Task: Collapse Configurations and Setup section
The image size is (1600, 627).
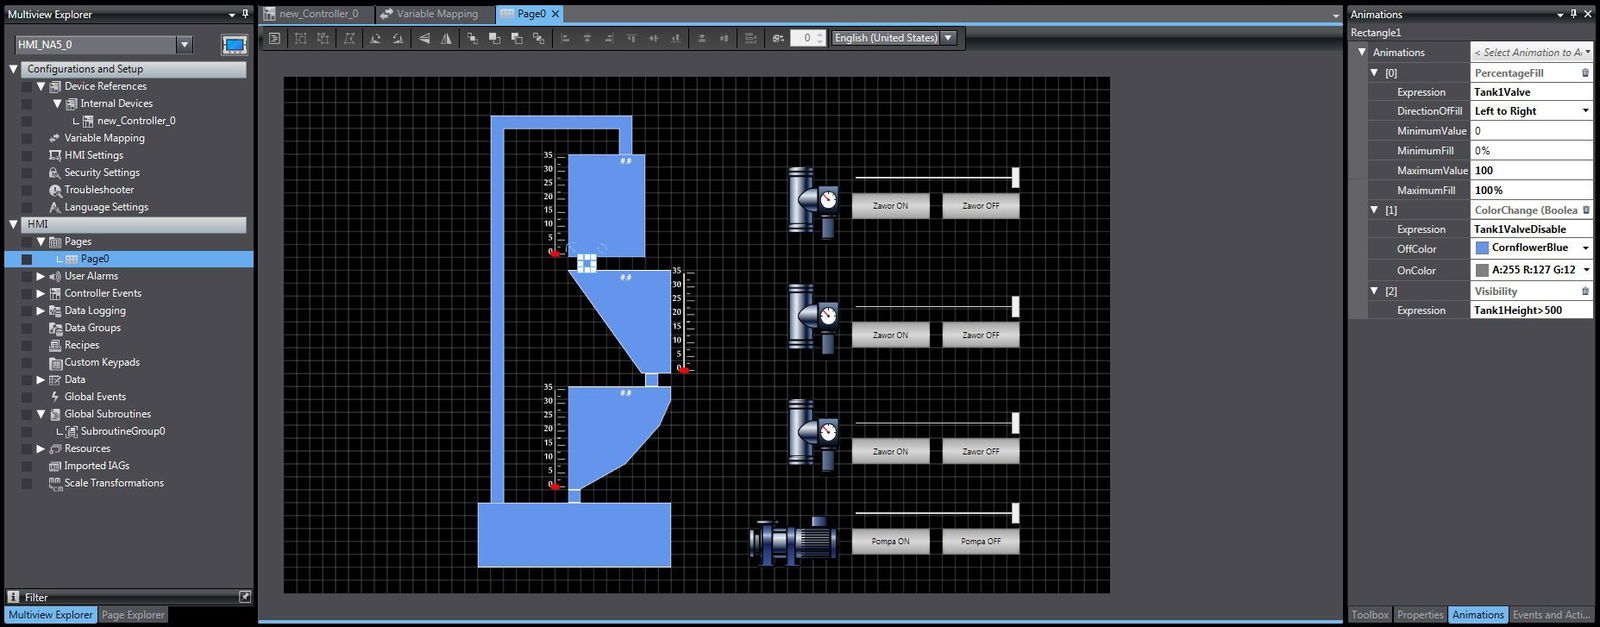Action: click(13, 69)
